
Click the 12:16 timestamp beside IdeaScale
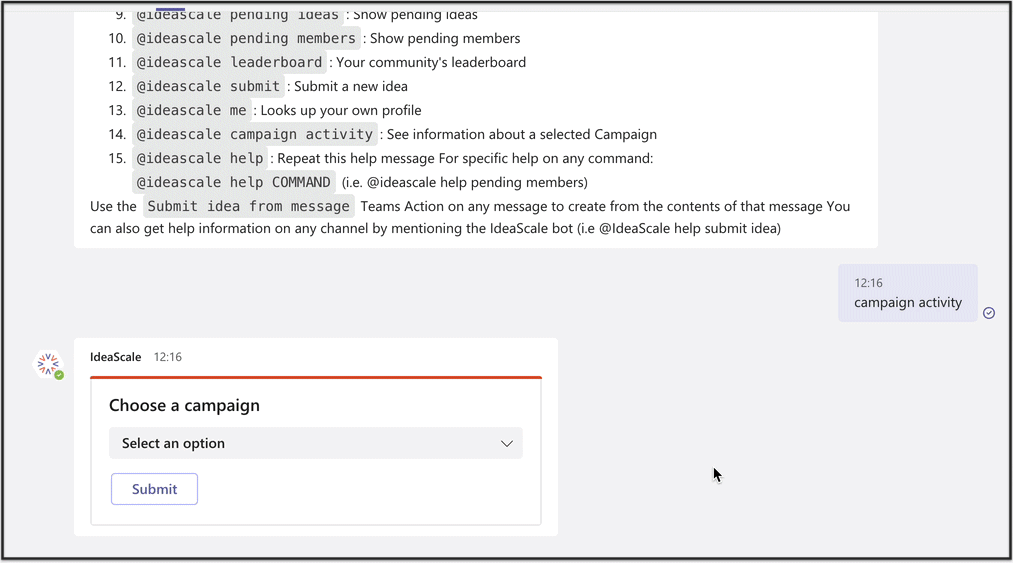(x=168, y=357)
